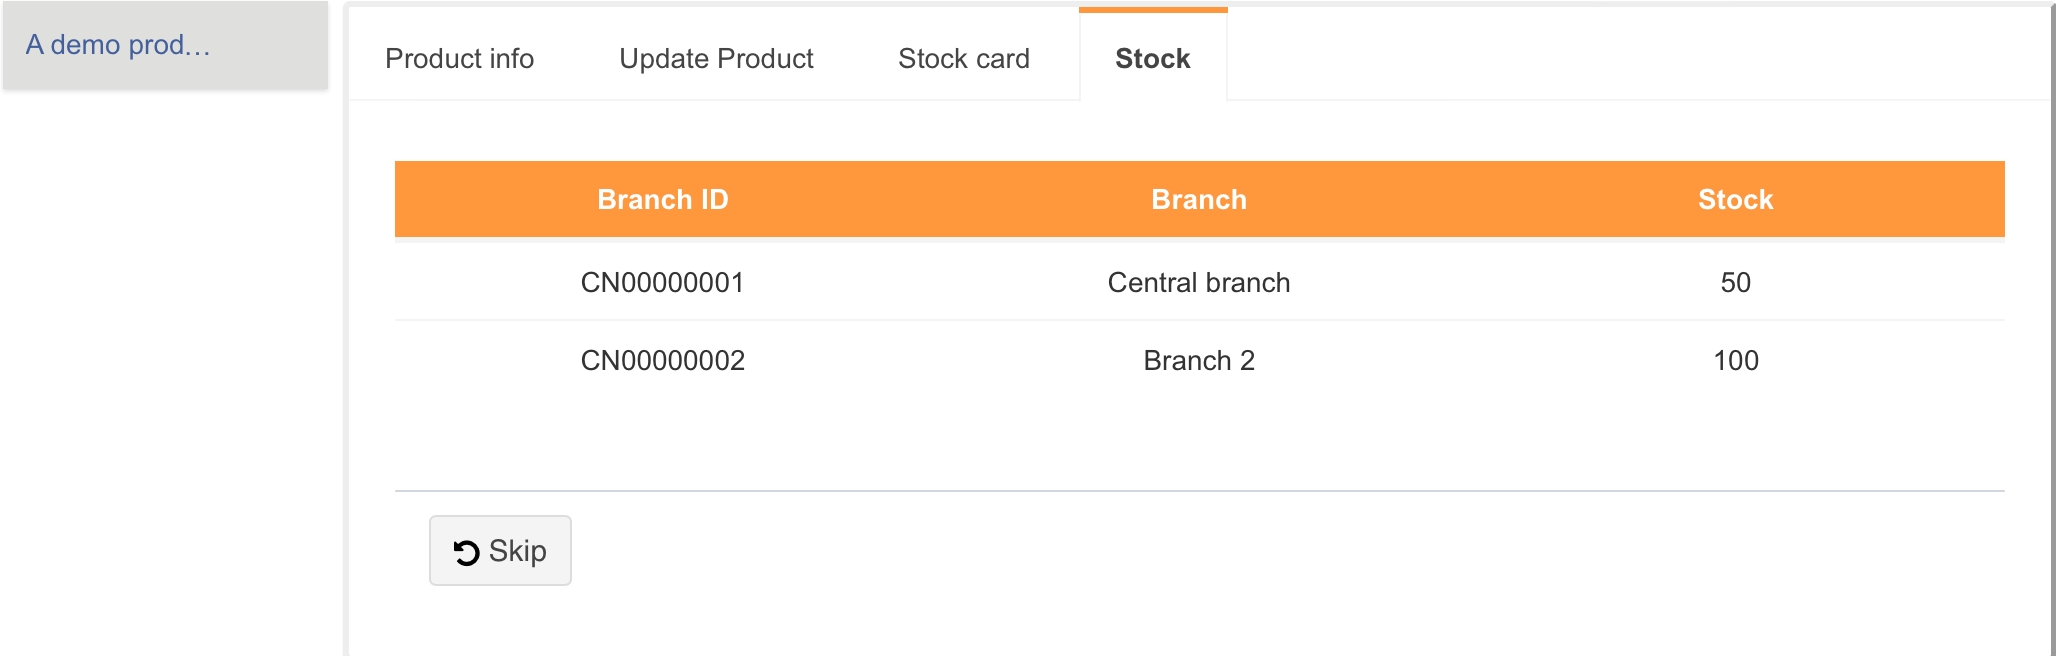Click the Central branch name cell
Image resolution: width=2056 pixels, height=656 pixels.
[x=1198, y=282]
